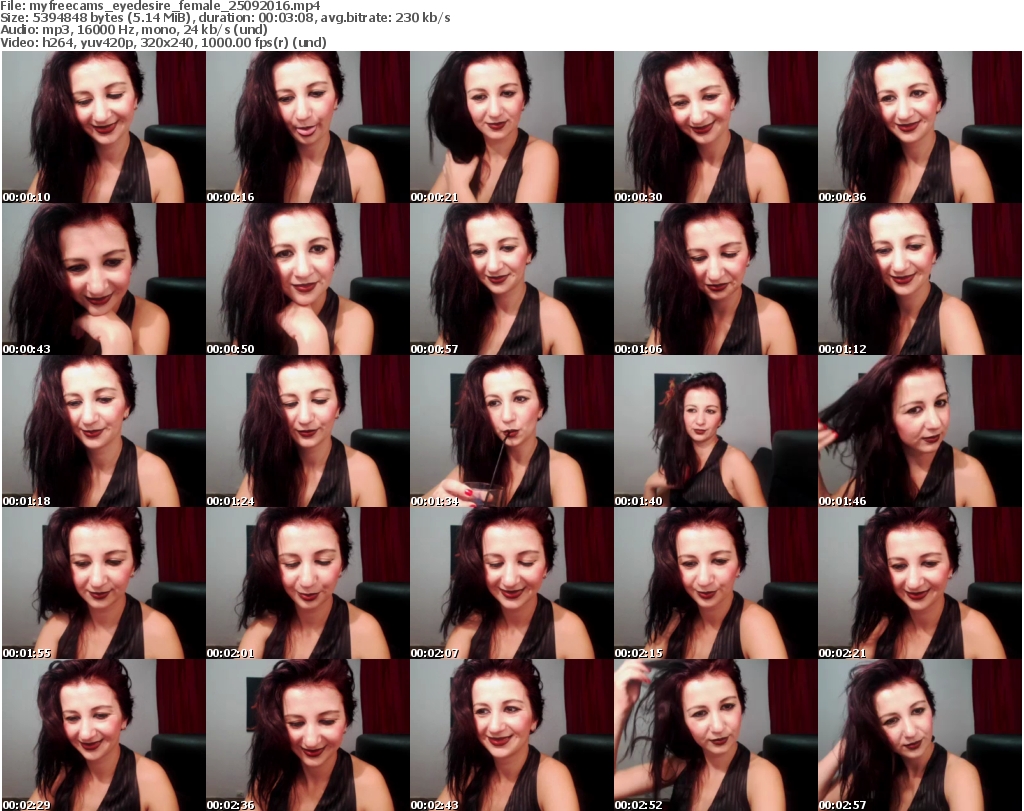Image resolution: width=1024 pixels, height=811 pixels.
Task: Click the last thumbnail at 00:02:57
Action: click(x=920, y=735)
